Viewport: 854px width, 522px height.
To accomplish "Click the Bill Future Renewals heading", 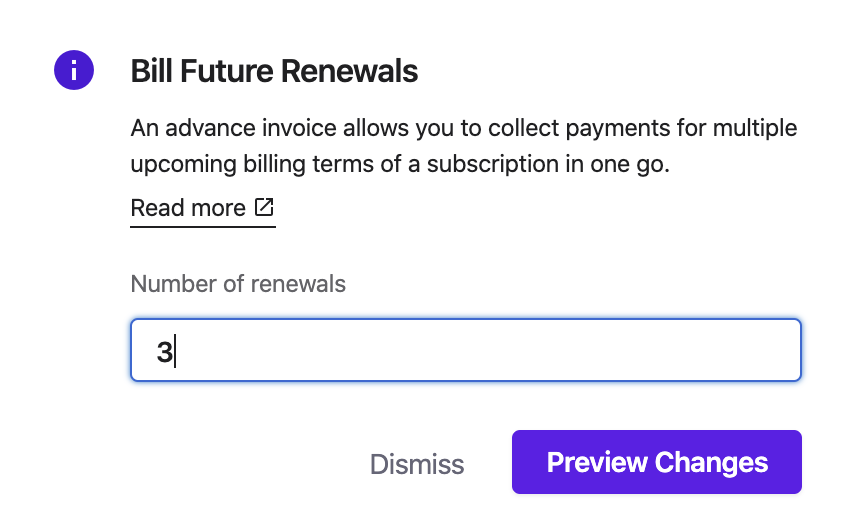I will point(274,72).
